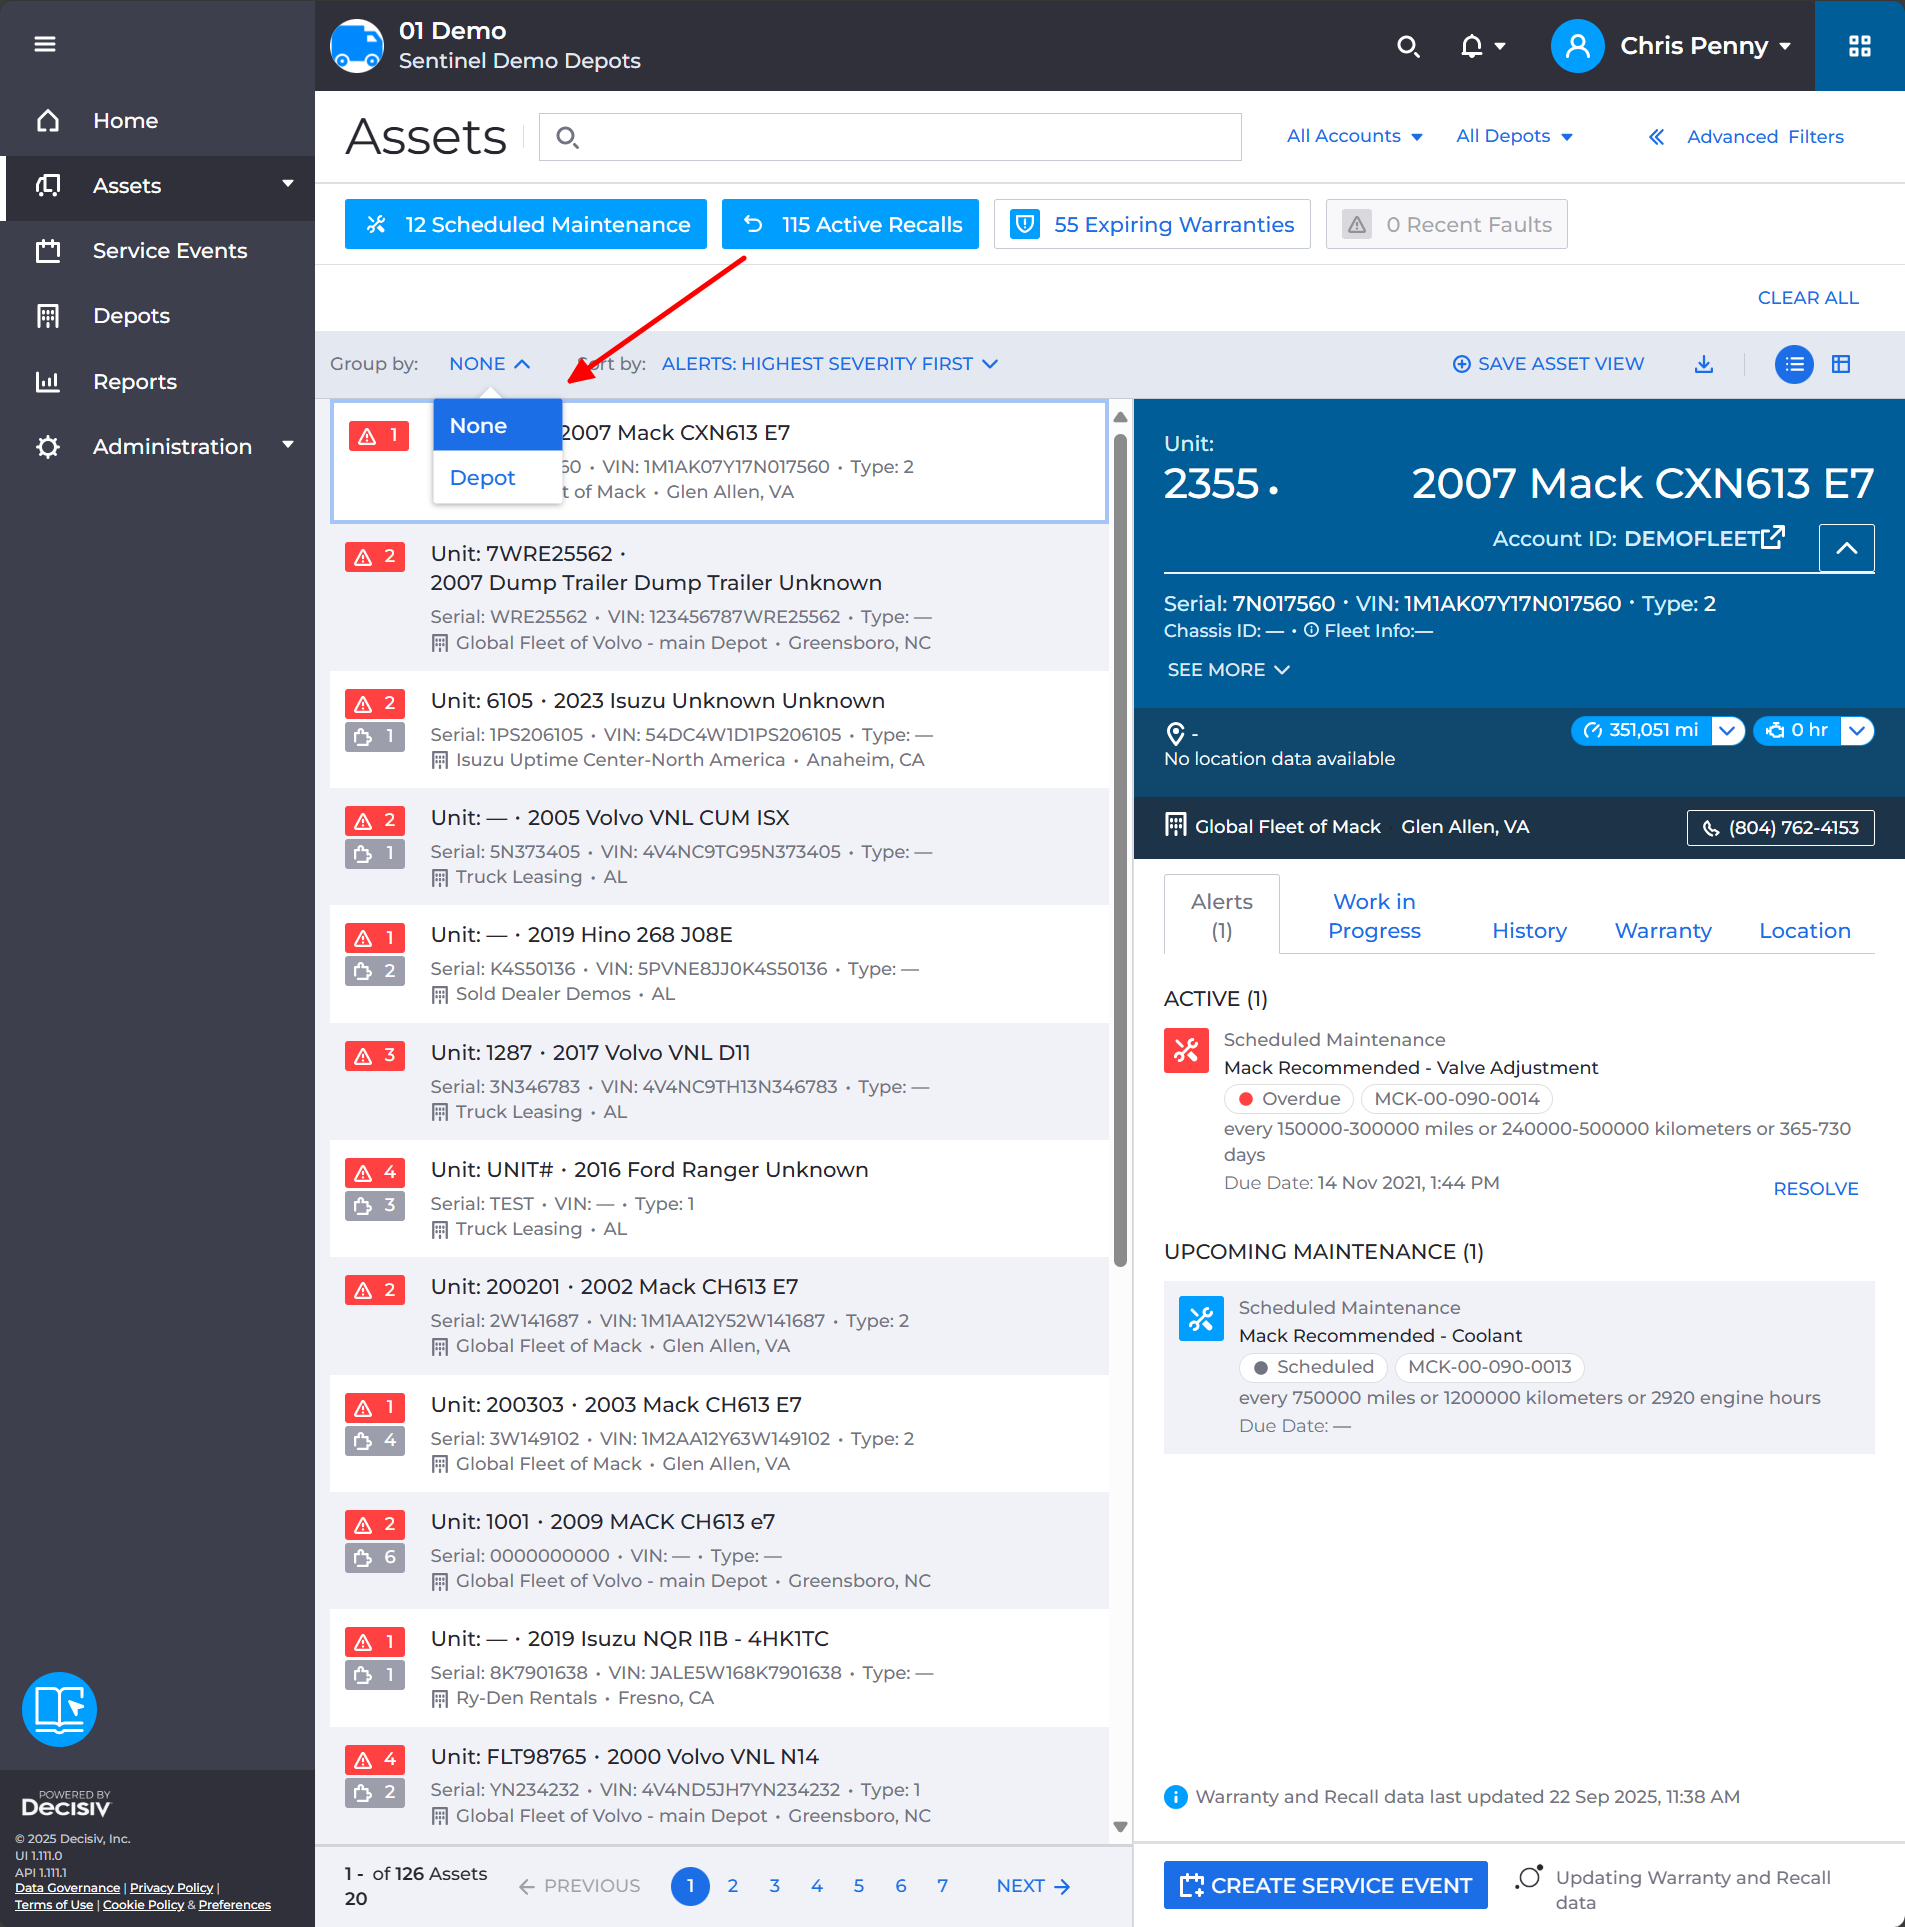Click the Chris Penny user avatar
The image size is (1905, 1927).
pos(1577,46)
